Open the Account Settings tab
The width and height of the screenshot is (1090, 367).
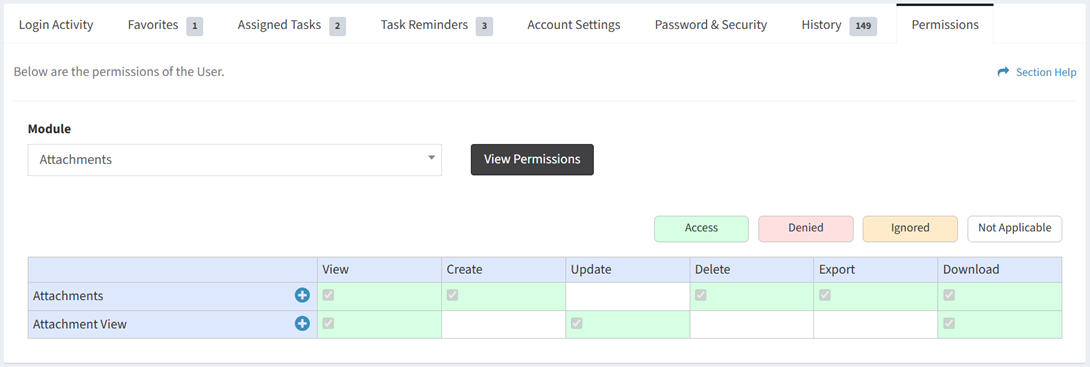(x=574, y=25)
